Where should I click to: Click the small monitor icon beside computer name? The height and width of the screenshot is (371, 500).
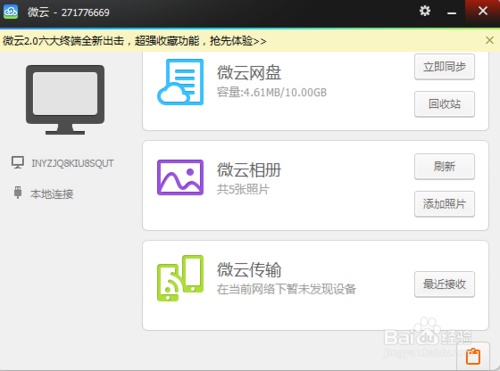pos(18,163)
